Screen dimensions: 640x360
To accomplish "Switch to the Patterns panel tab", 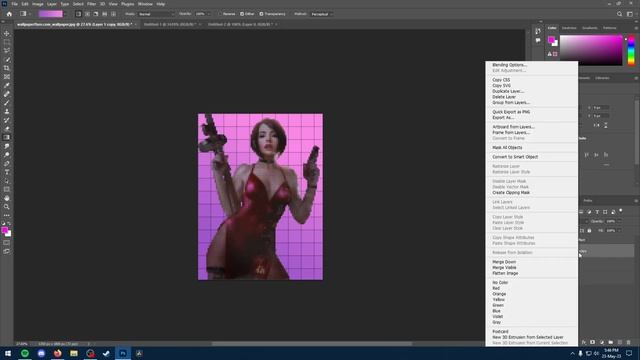I will pos(609,28).
